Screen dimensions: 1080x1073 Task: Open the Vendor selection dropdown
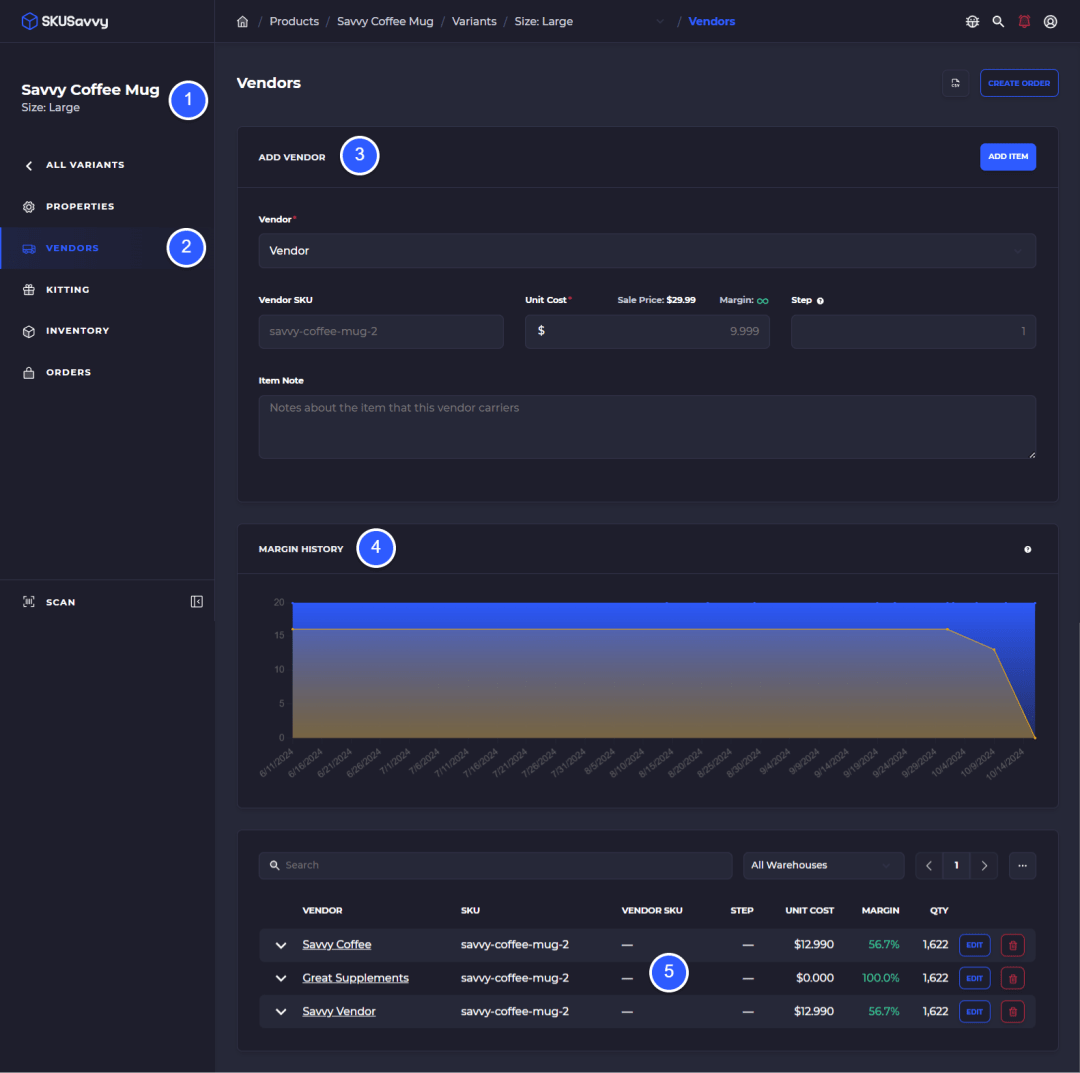click(x=647, y=251)
